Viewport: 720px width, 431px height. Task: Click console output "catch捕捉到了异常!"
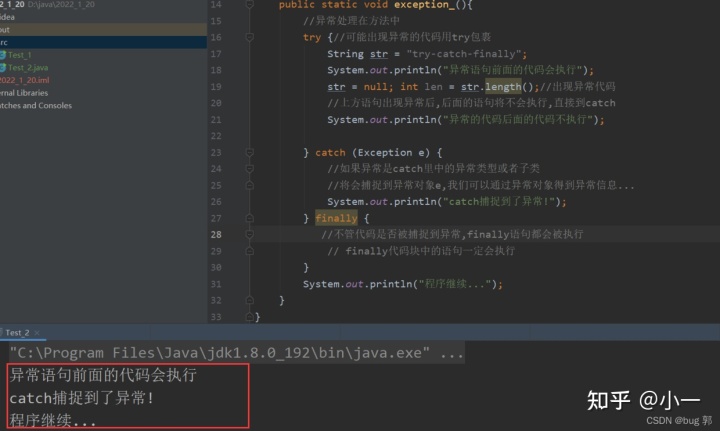(x=81, y=397)
